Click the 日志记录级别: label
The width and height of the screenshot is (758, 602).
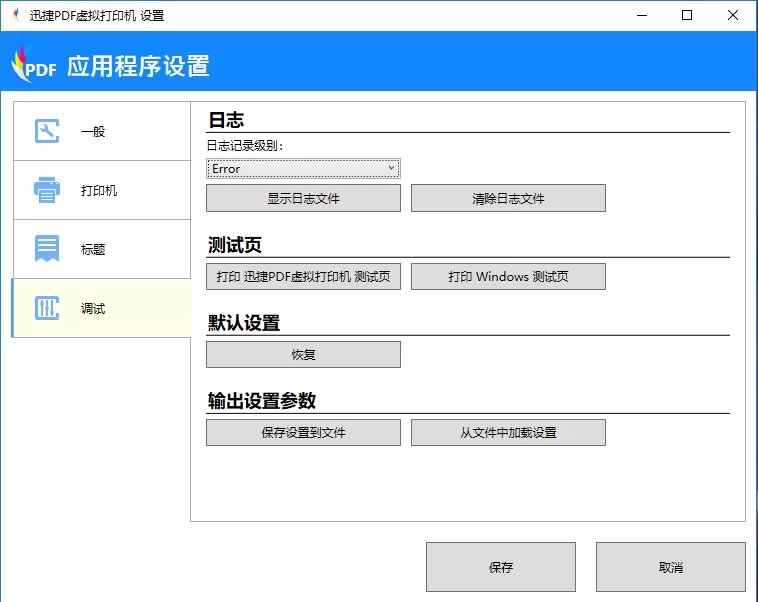coord(245,146)
